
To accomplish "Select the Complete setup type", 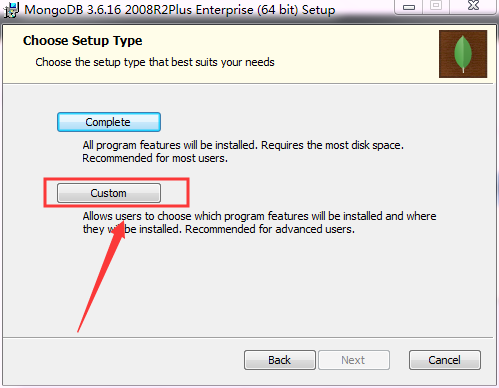I will click(109, 122).
